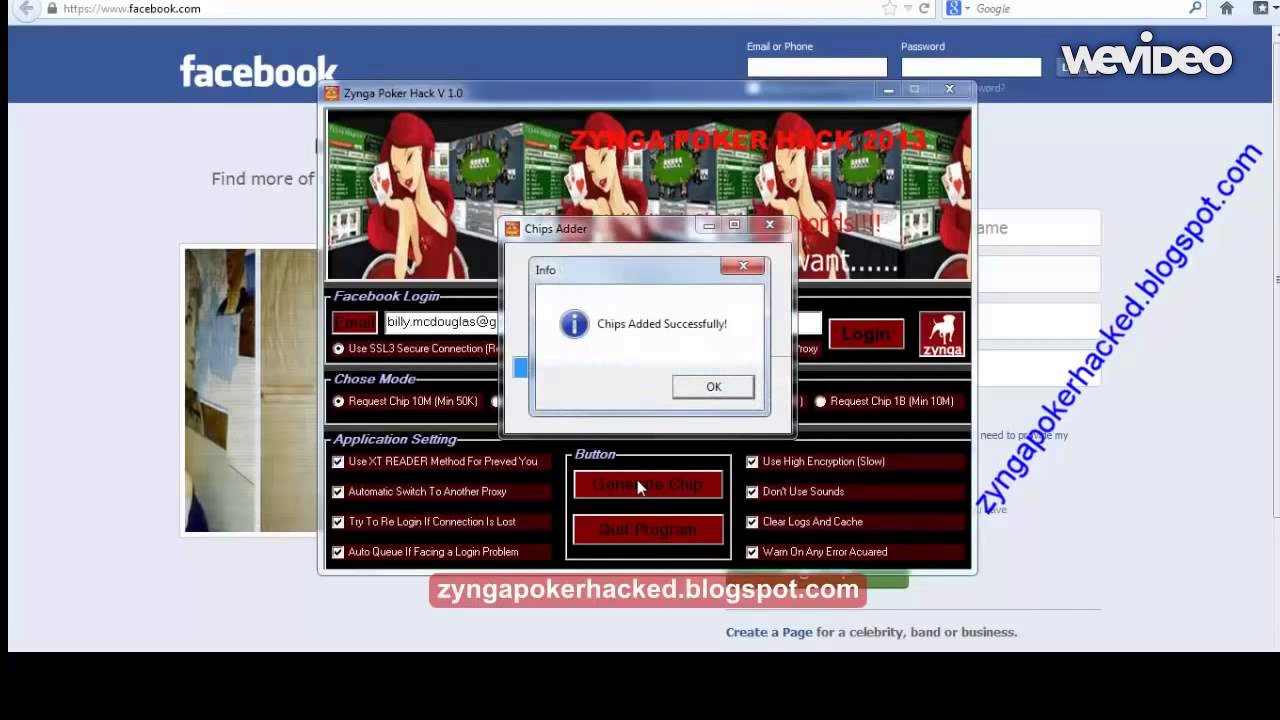This screenshot has height=720, width=1280.
Task: Go to the browser home page
Action: point(1227,8)
